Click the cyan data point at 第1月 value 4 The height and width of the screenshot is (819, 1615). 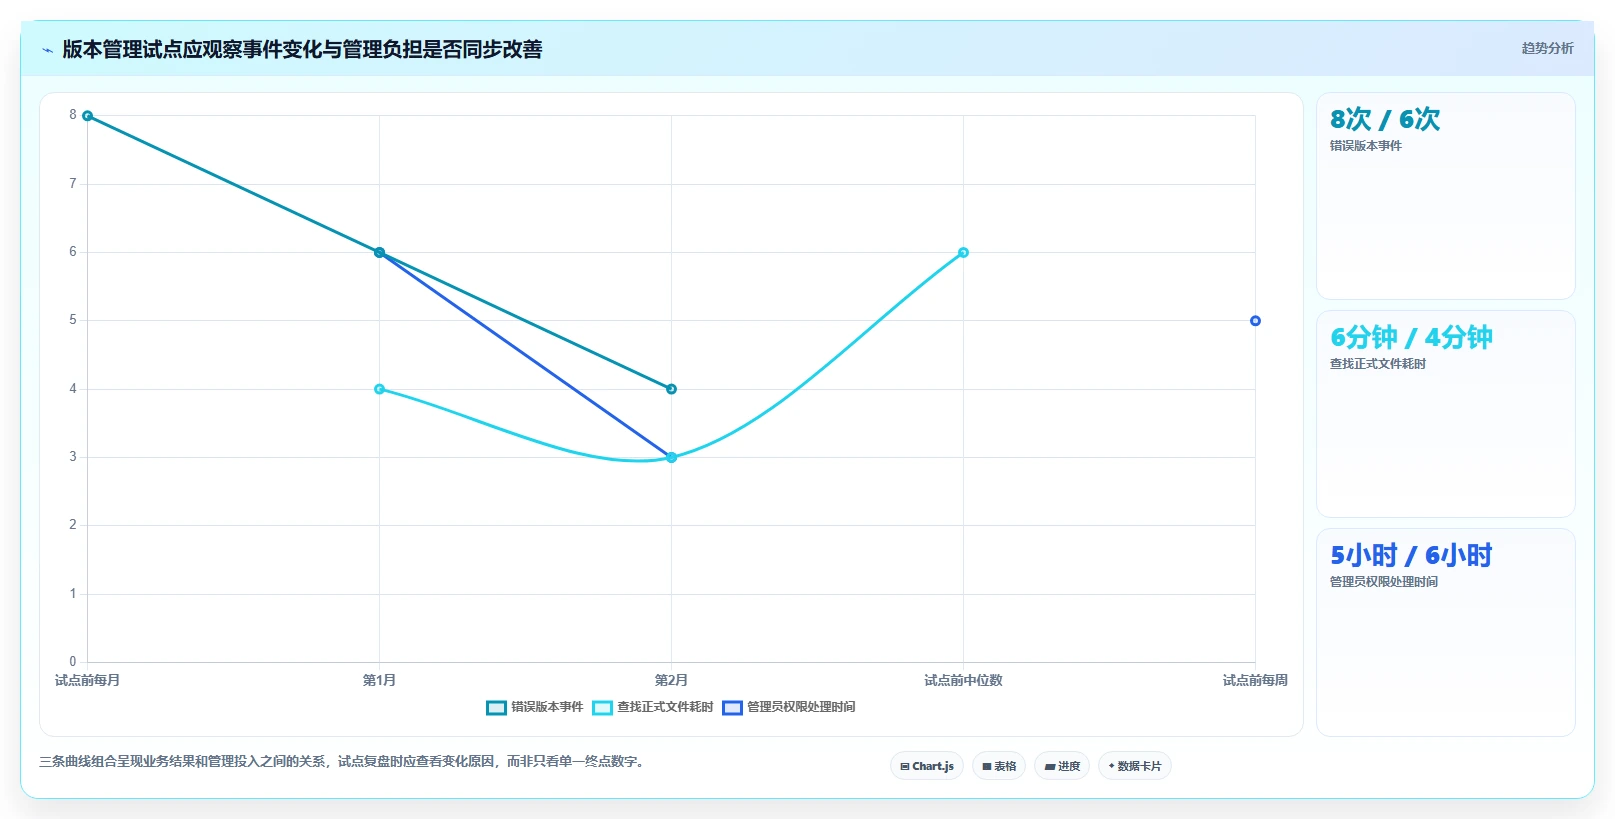pos(379,389)
